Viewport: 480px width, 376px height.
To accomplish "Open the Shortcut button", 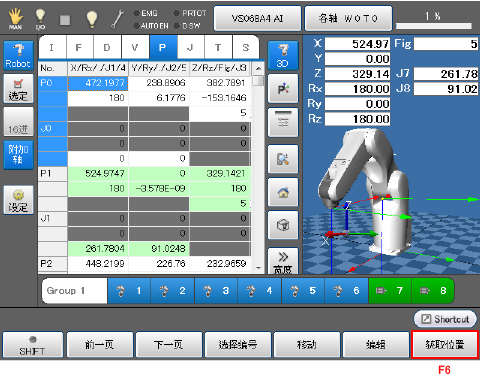I will (x=445, y=319).
